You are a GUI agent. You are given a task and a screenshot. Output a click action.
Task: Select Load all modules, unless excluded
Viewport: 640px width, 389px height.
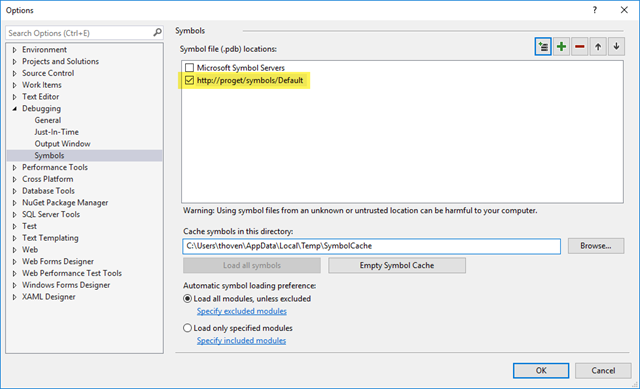[x=187, y=299]
